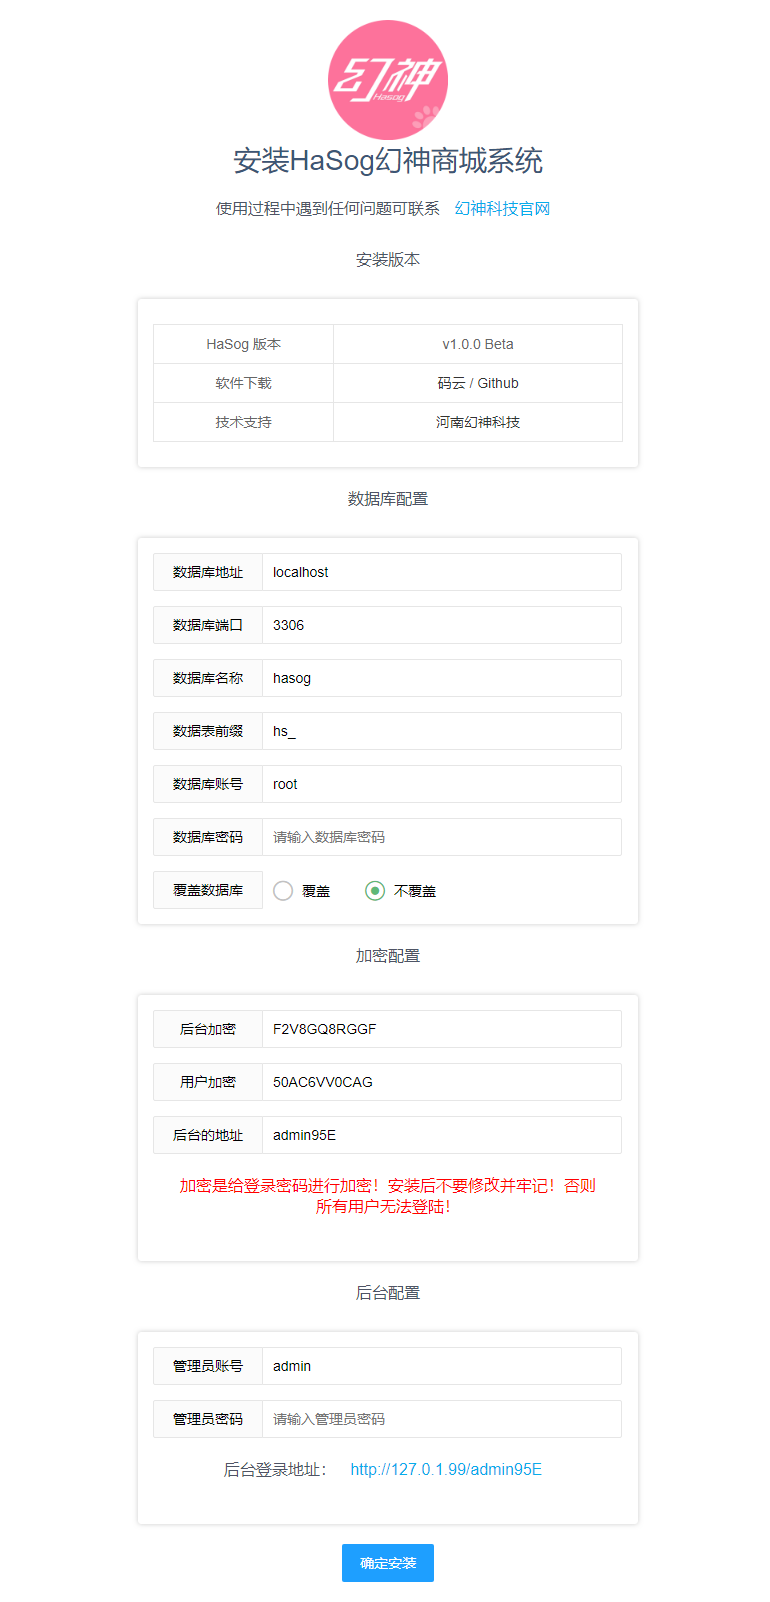Focus the 后台加密 key field
Viewport: 770px width, 1602px height.
pyautogui.click(x=442, y=1029)
